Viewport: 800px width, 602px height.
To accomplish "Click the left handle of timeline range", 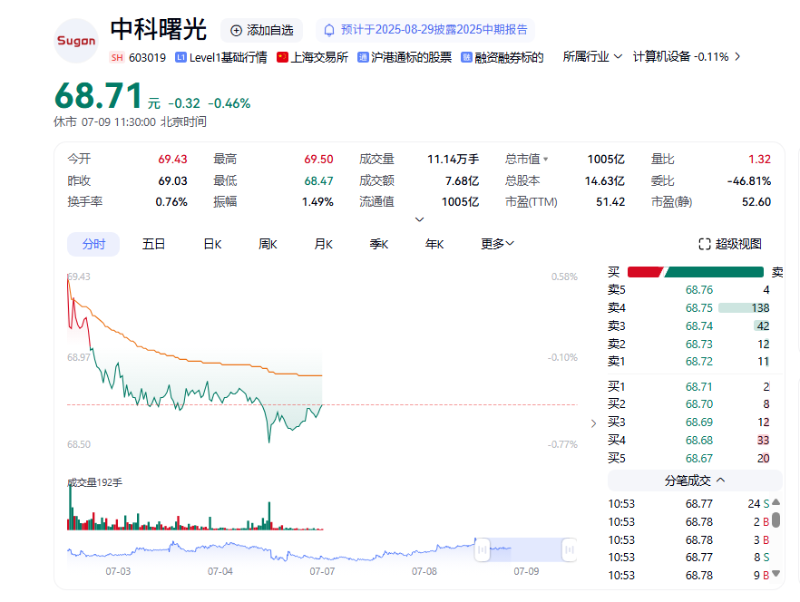I will (x=482, y=550).
